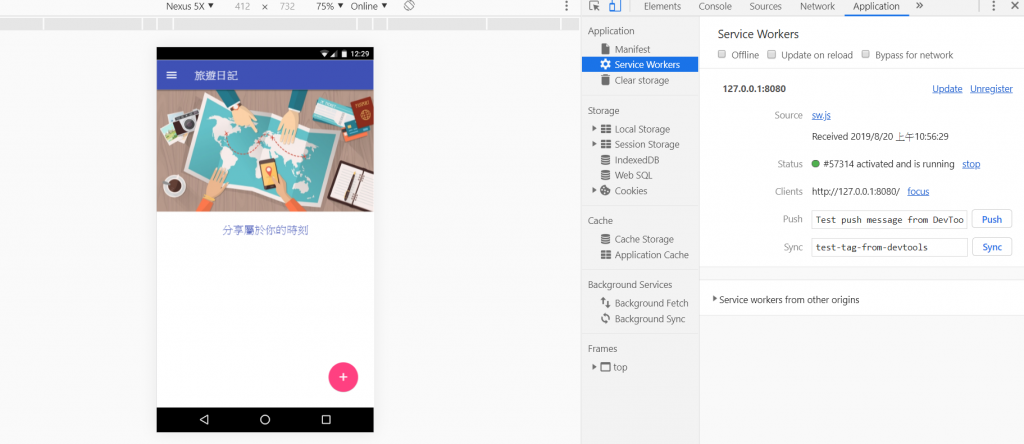Select Manifest in the Application sidebar
This screenshot has width=1024, height=444.
[632, 49]
